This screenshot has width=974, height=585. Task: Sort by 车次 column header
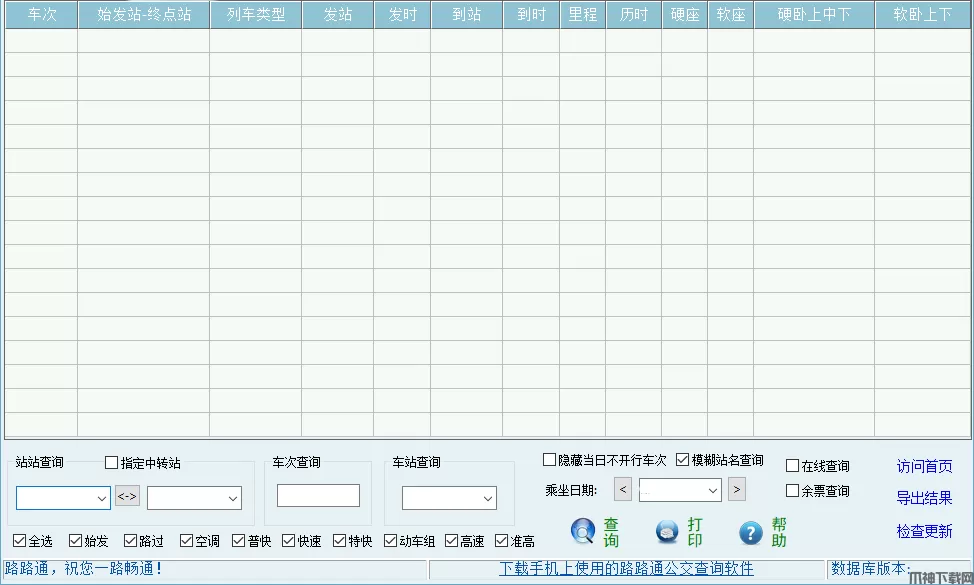(x=41, y=15)
